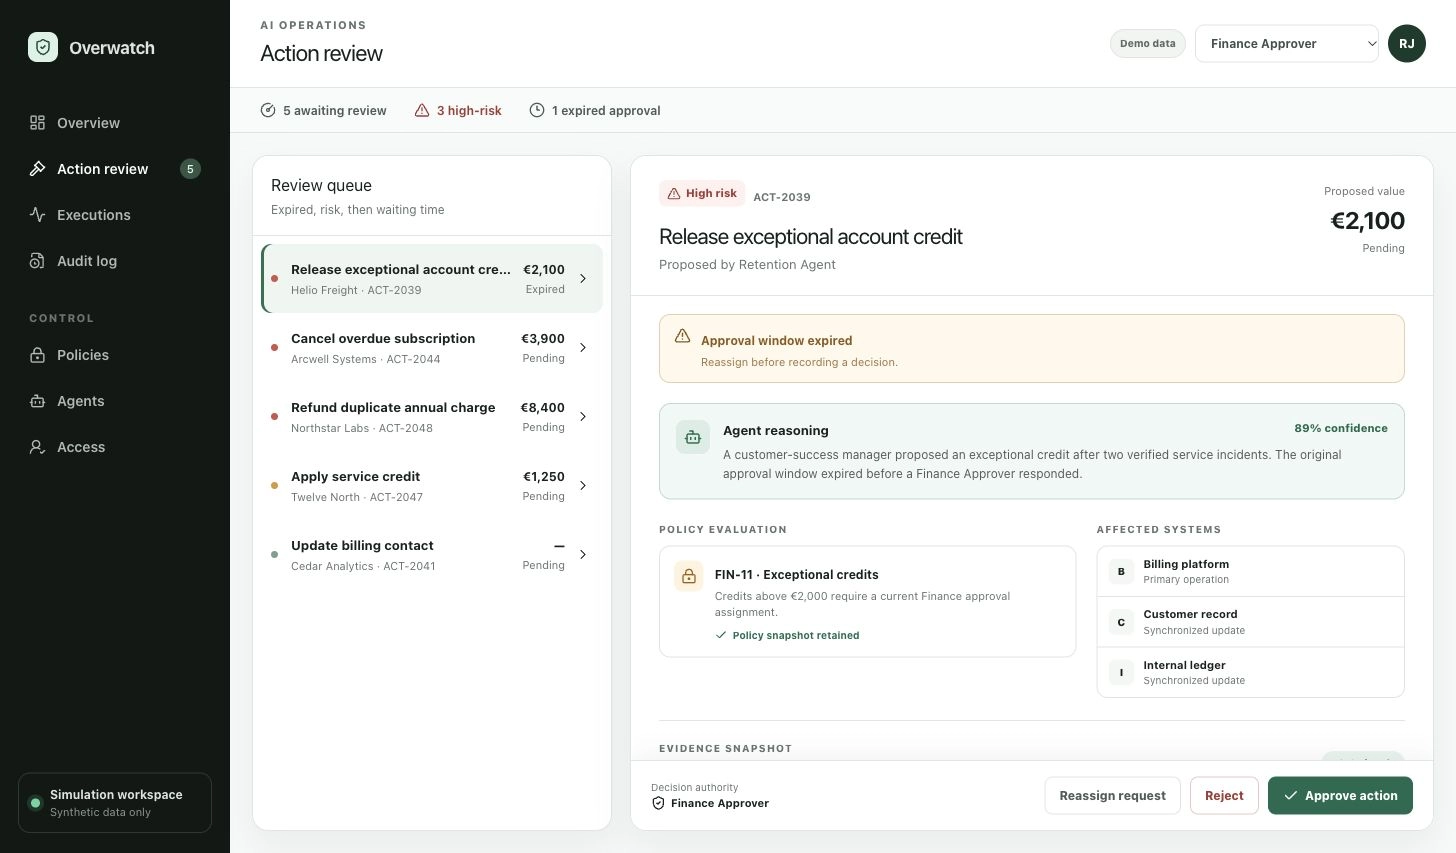Viewport: 1456px width, 853px height.
Task: Click the FIN-11 policy lock icon
Action: [689, 577]
